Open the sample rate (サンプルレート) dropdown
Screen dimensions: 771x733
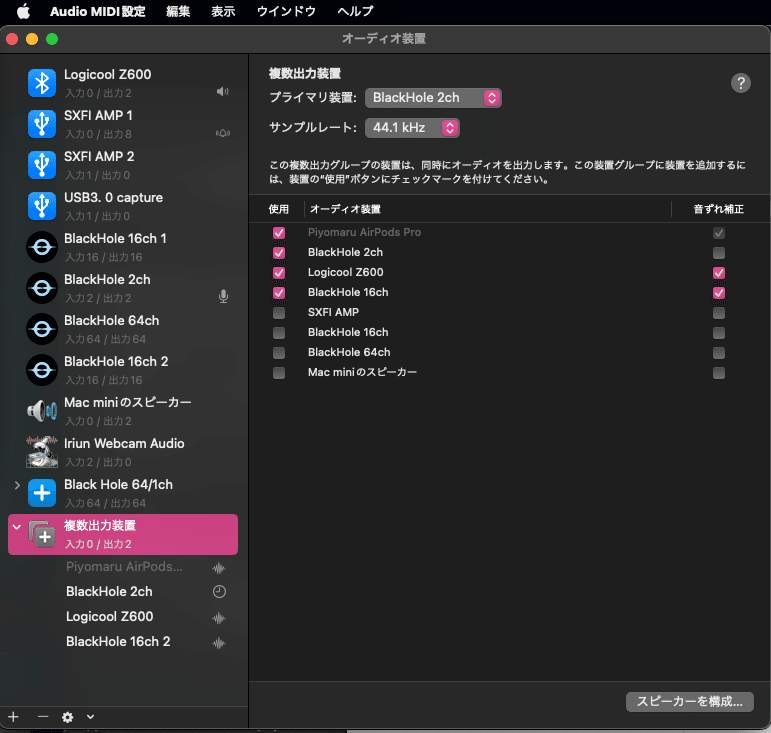point(412,128)
